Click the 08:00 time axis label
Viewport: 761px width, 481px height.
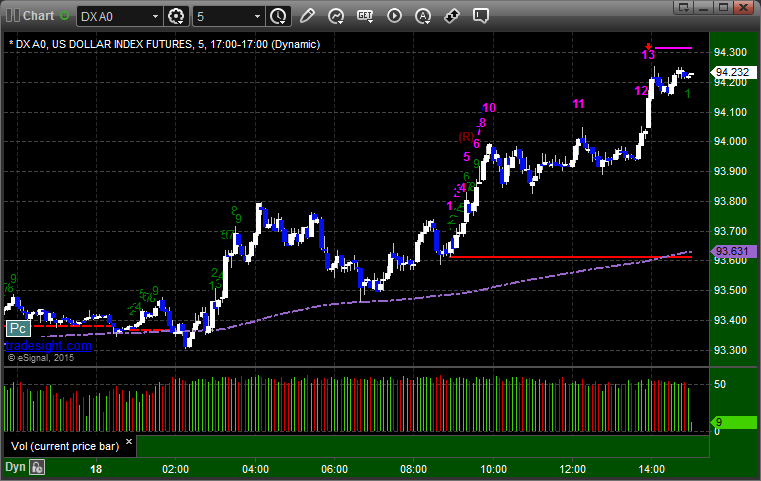(414, 469)
